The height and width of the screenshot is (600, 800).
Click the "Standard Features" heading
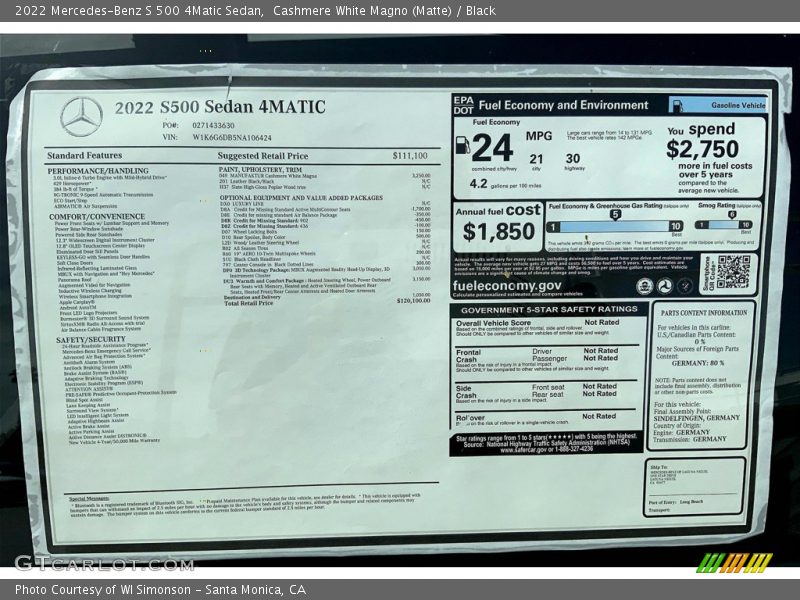click(85, 155)
